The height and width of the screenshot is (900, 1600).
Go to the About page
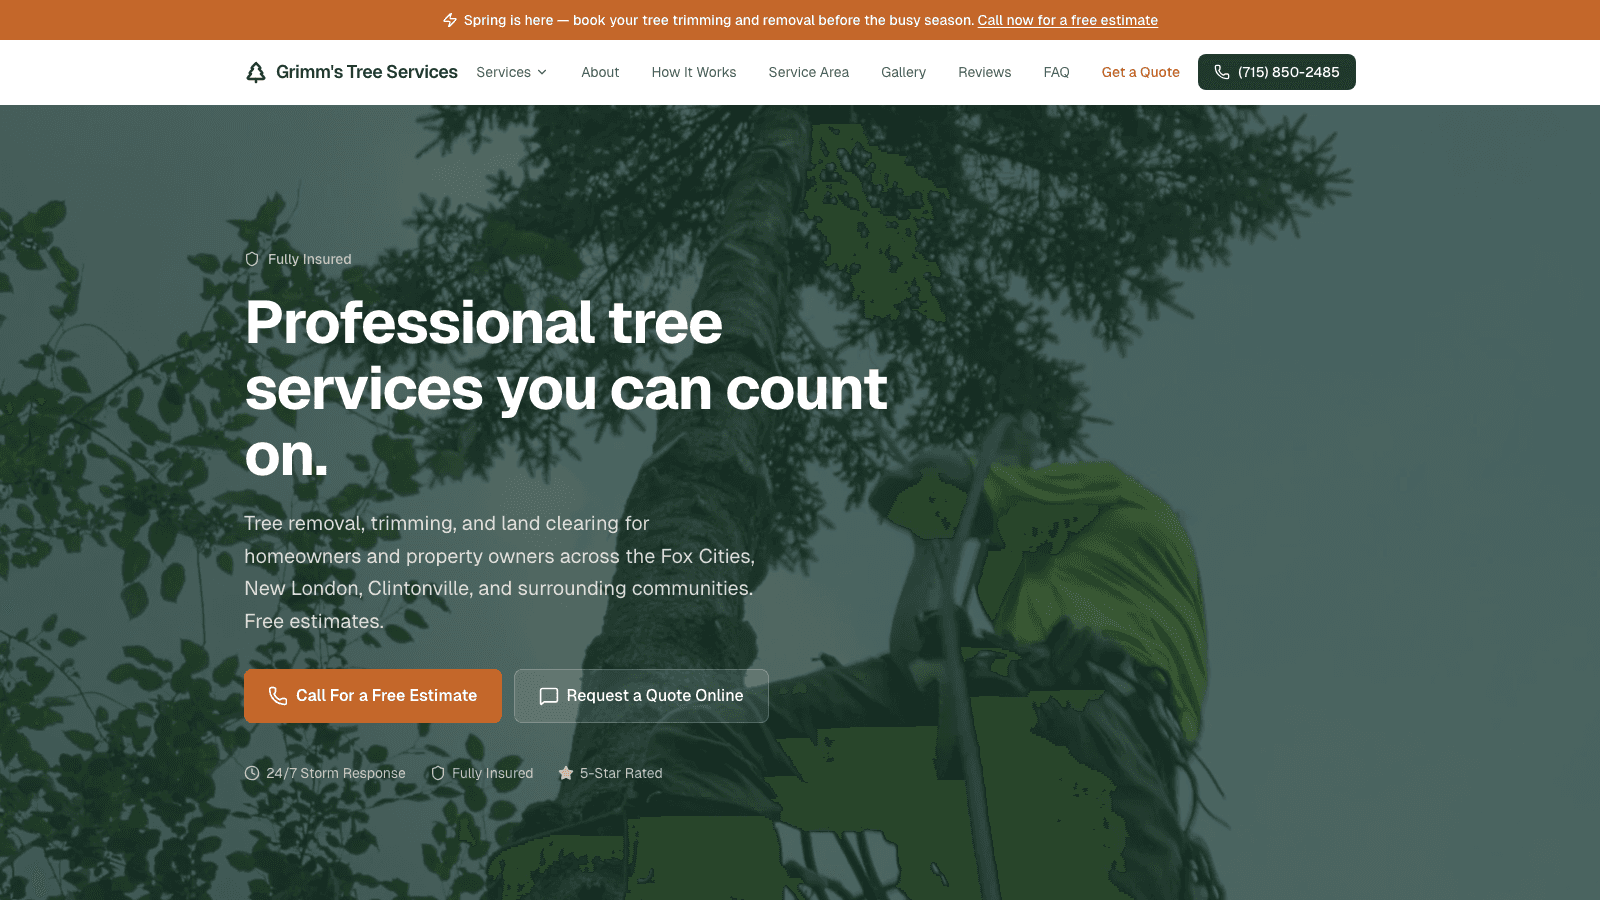click(x=600, y=72)
